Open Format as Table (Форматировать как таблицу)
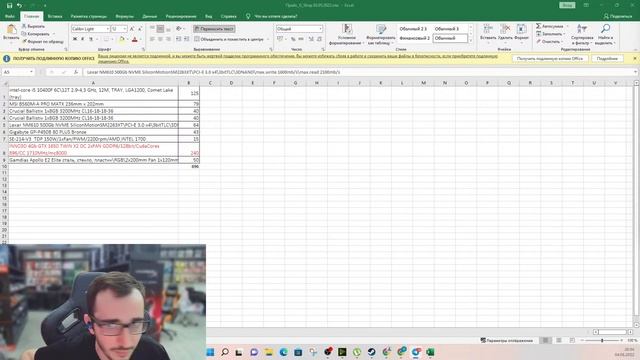Screen dimensions: 640x360 coord(381,34)
